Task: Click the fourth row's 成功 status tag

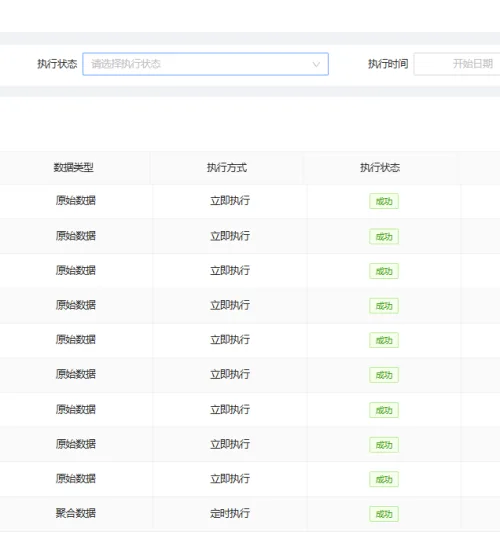Action: click(384, 306)
